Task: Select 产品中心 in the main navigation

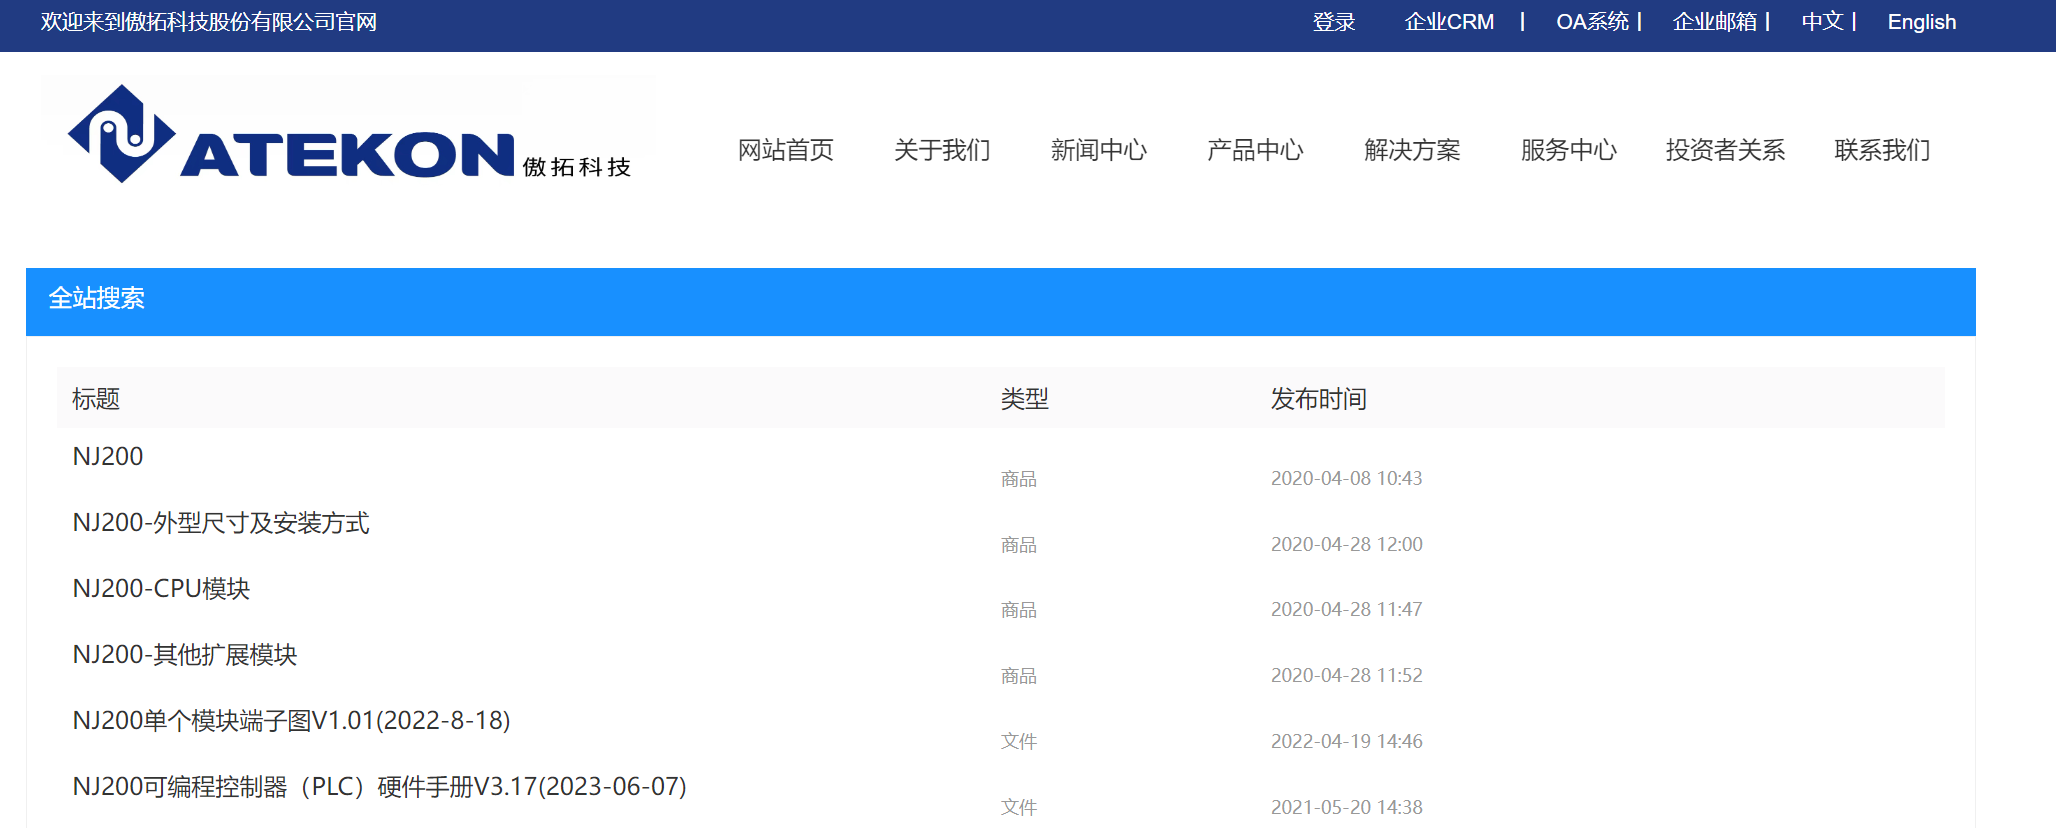Action: click(x=1255, y=150)
